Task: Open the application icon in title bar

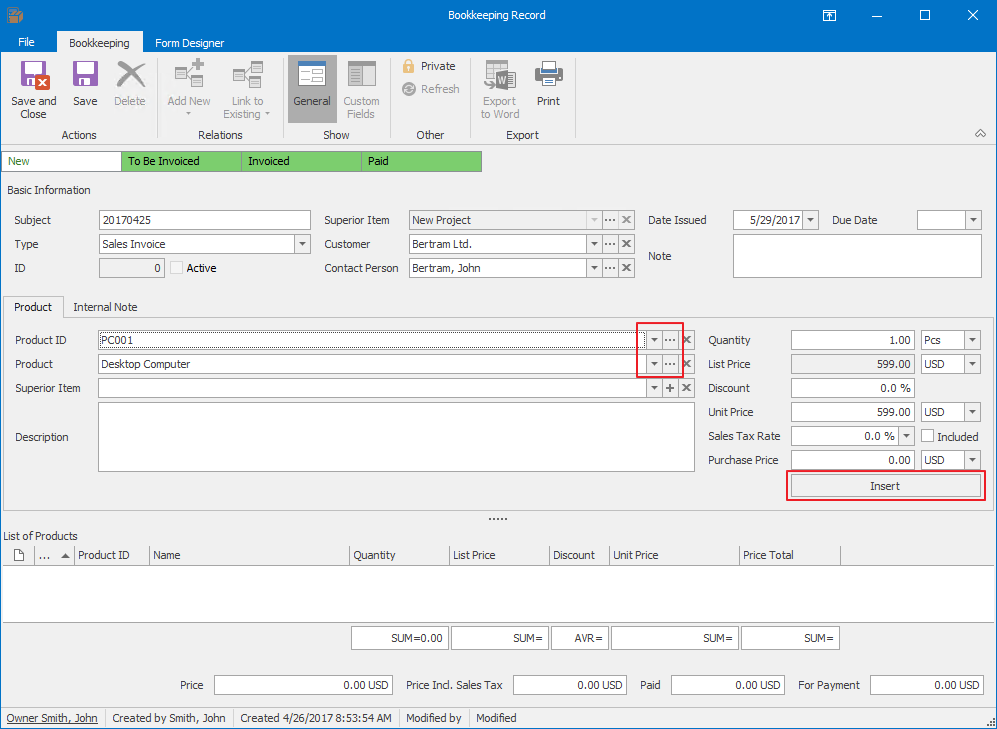Action: 15,15
